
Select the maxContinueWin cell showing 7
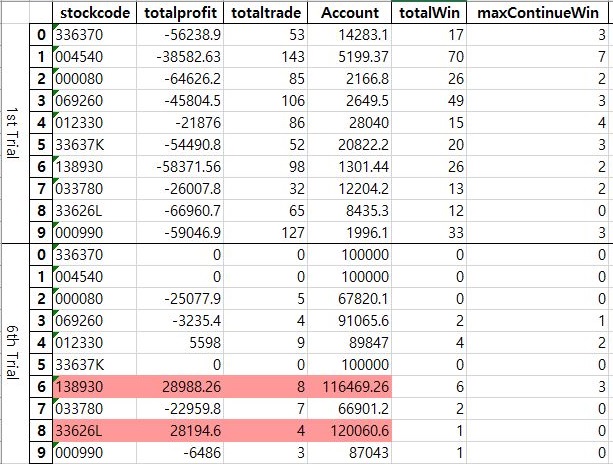tap(538, 57)
